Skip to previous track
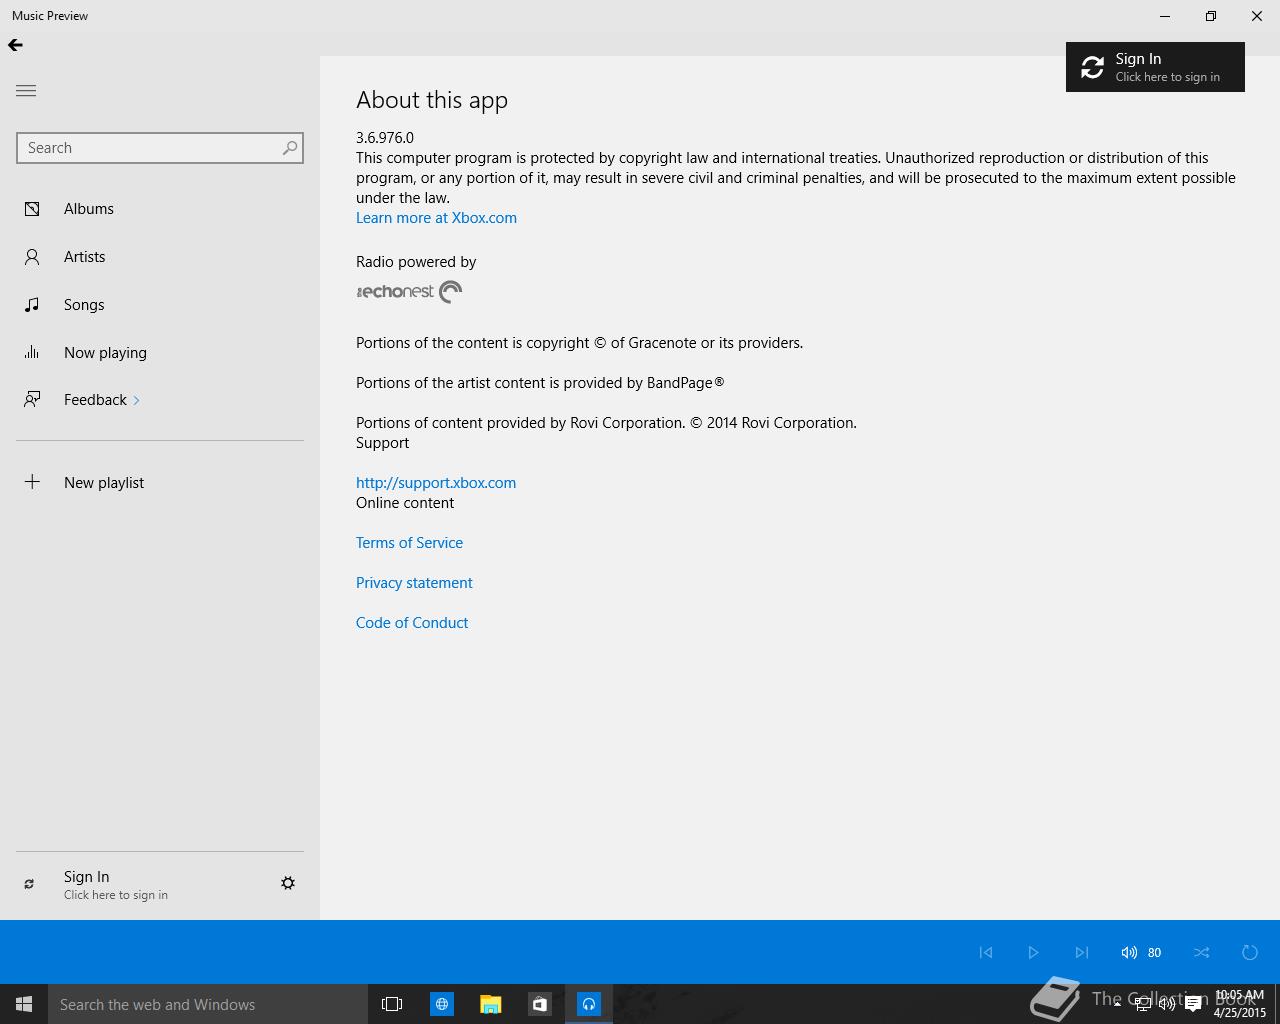The image size is (1280, 1024). tap(986, 952)
